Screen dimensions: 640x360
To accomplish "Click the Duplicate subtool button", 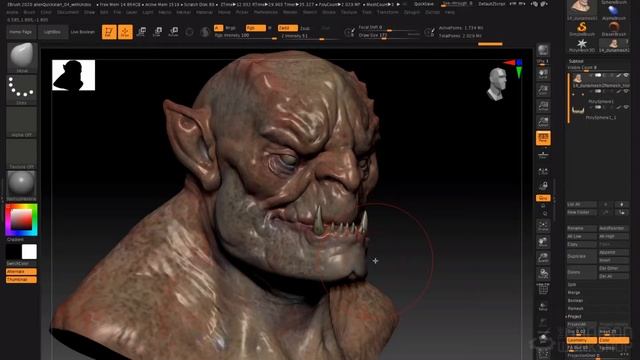I will 582,256.
